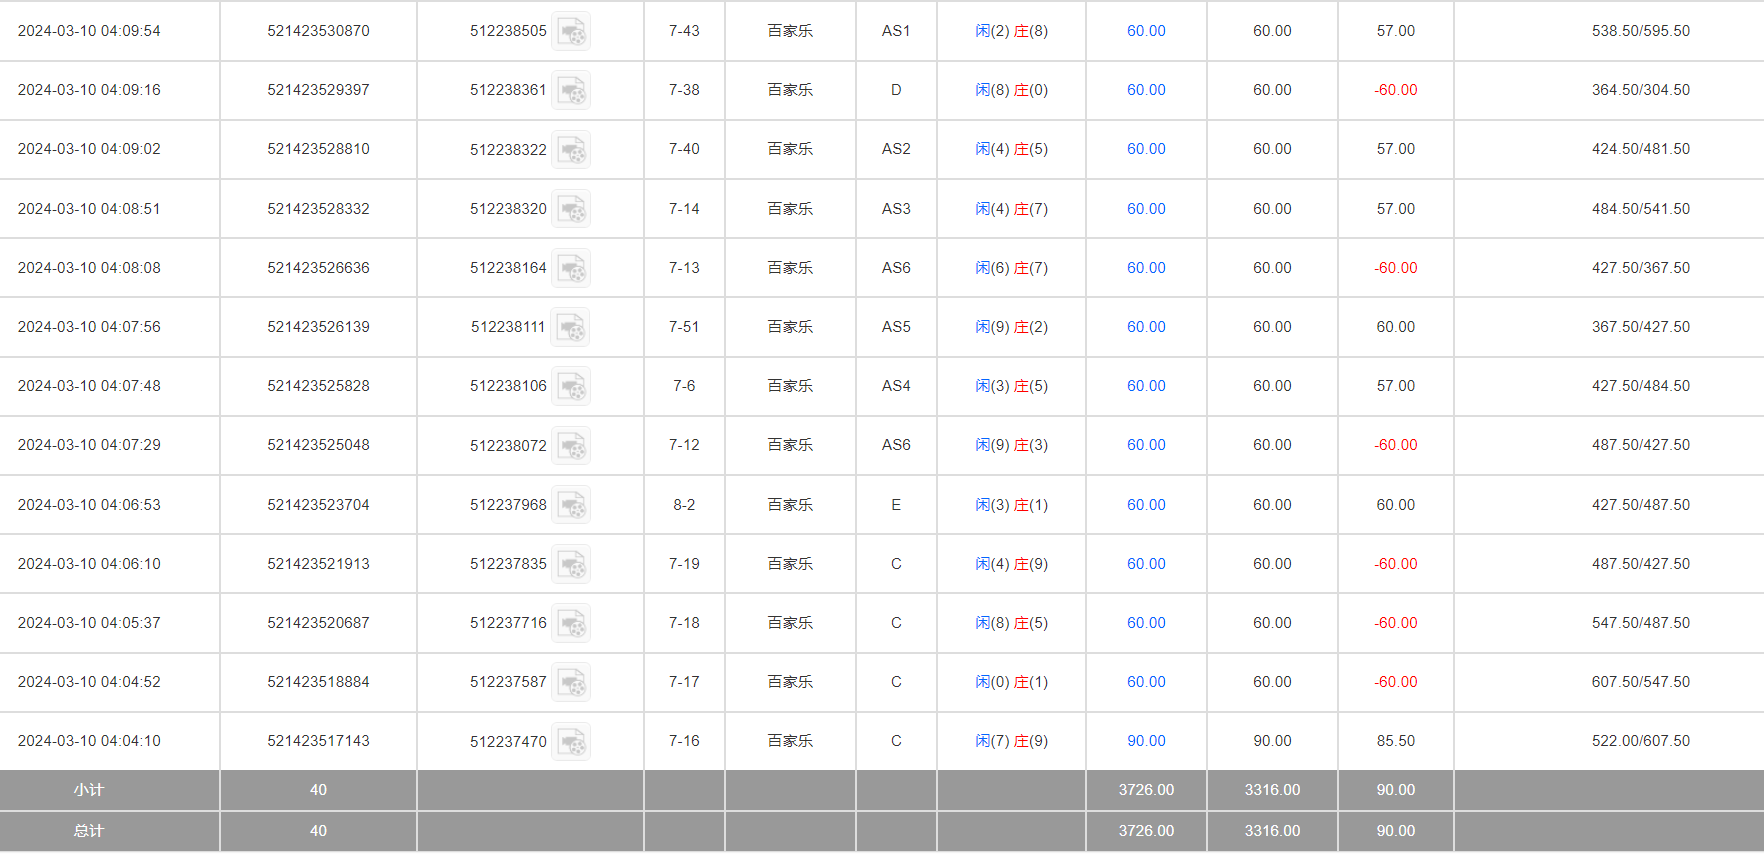1764x859 pixels.
Task: Click result 闲(2) 庄(8)
Action: [1011, 31]
